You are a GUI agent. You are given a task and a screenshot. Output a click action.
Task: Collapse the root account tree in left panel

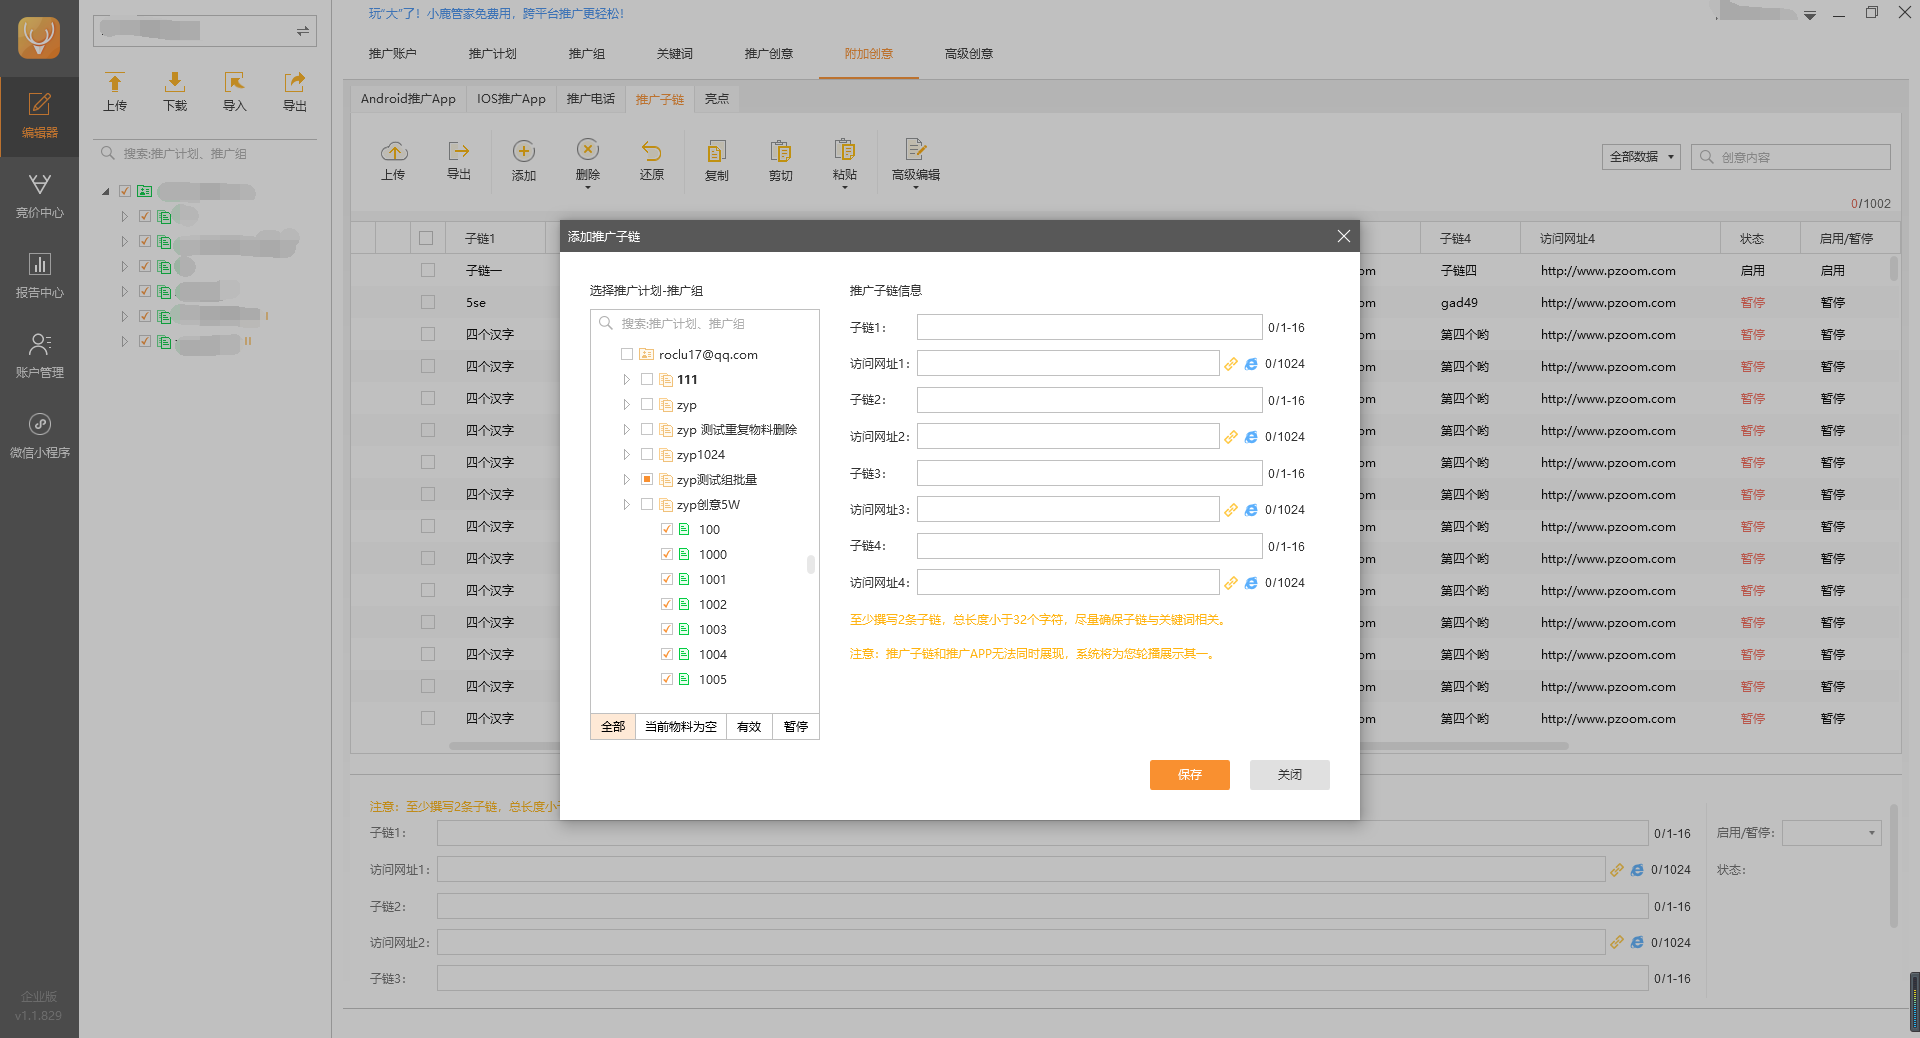pyautogui.click(x=106, y=191)
